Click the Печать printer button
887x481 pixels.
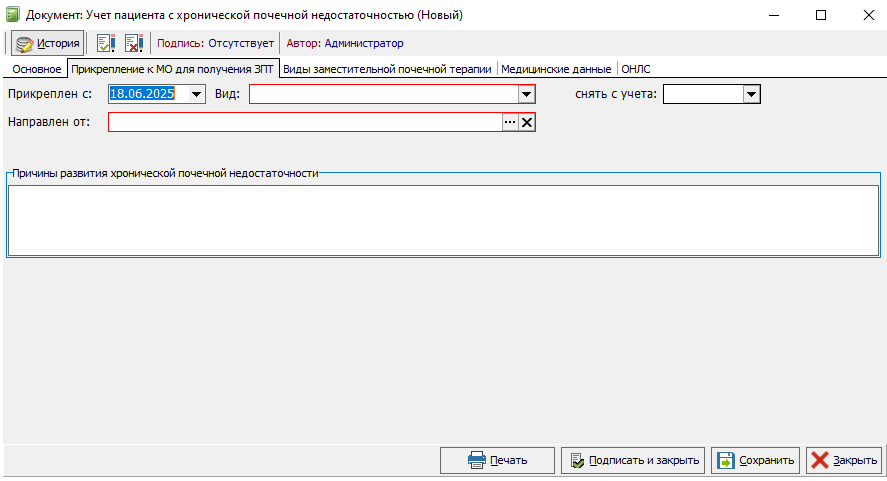(497, 461)
